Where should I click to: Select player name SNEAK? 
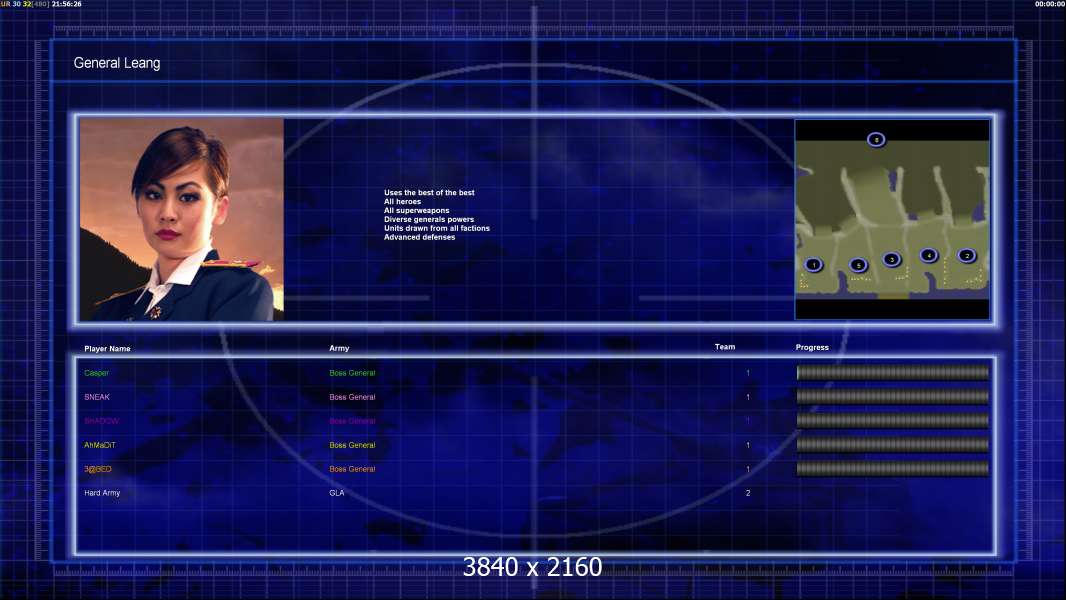(97, 397)
